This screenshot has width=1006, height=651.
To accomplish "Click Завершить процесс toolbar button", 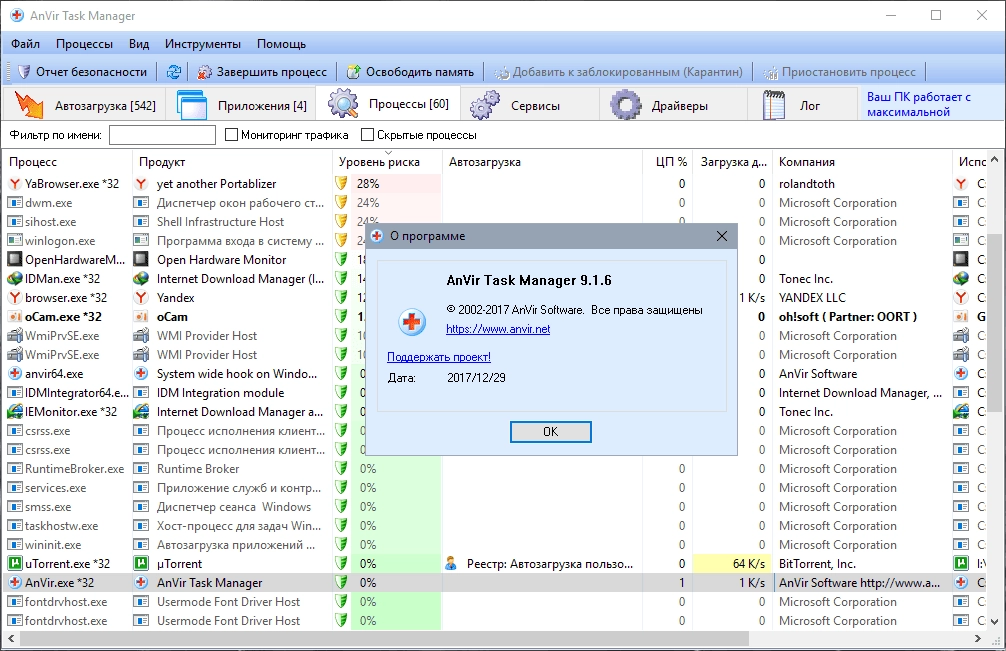I will [x=262, y=72].
